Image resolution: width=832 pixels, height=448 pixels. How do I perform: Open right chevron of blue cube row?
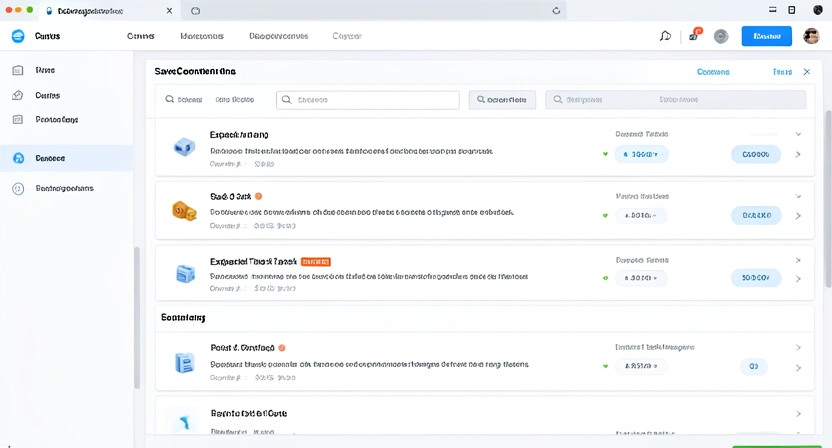pos(798,154)
